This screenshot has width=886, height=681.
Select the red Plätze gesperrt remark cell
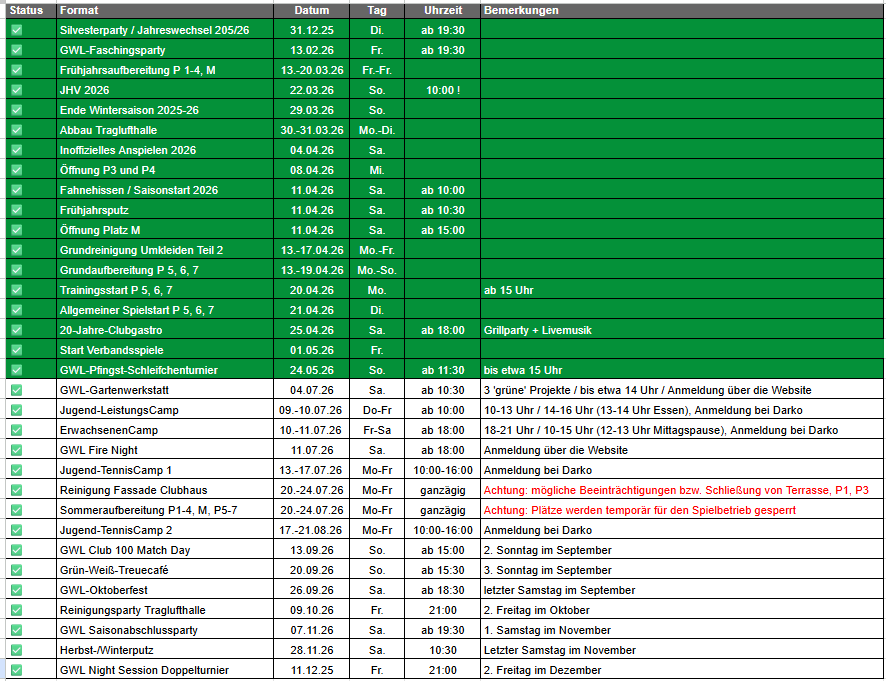[x=682, y=510]
